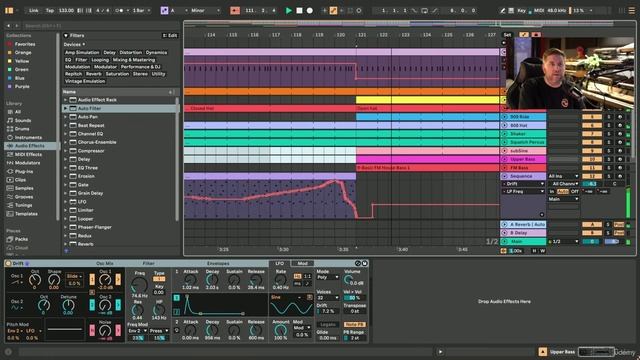Open the Minor scale dropdown
640x360 pixels.
pos(205,11)
